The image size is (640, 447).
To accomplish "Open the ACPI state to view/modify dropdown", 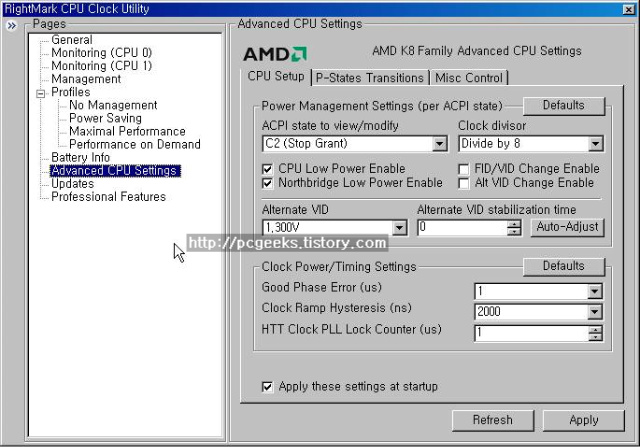I will (x=439, y=144).
